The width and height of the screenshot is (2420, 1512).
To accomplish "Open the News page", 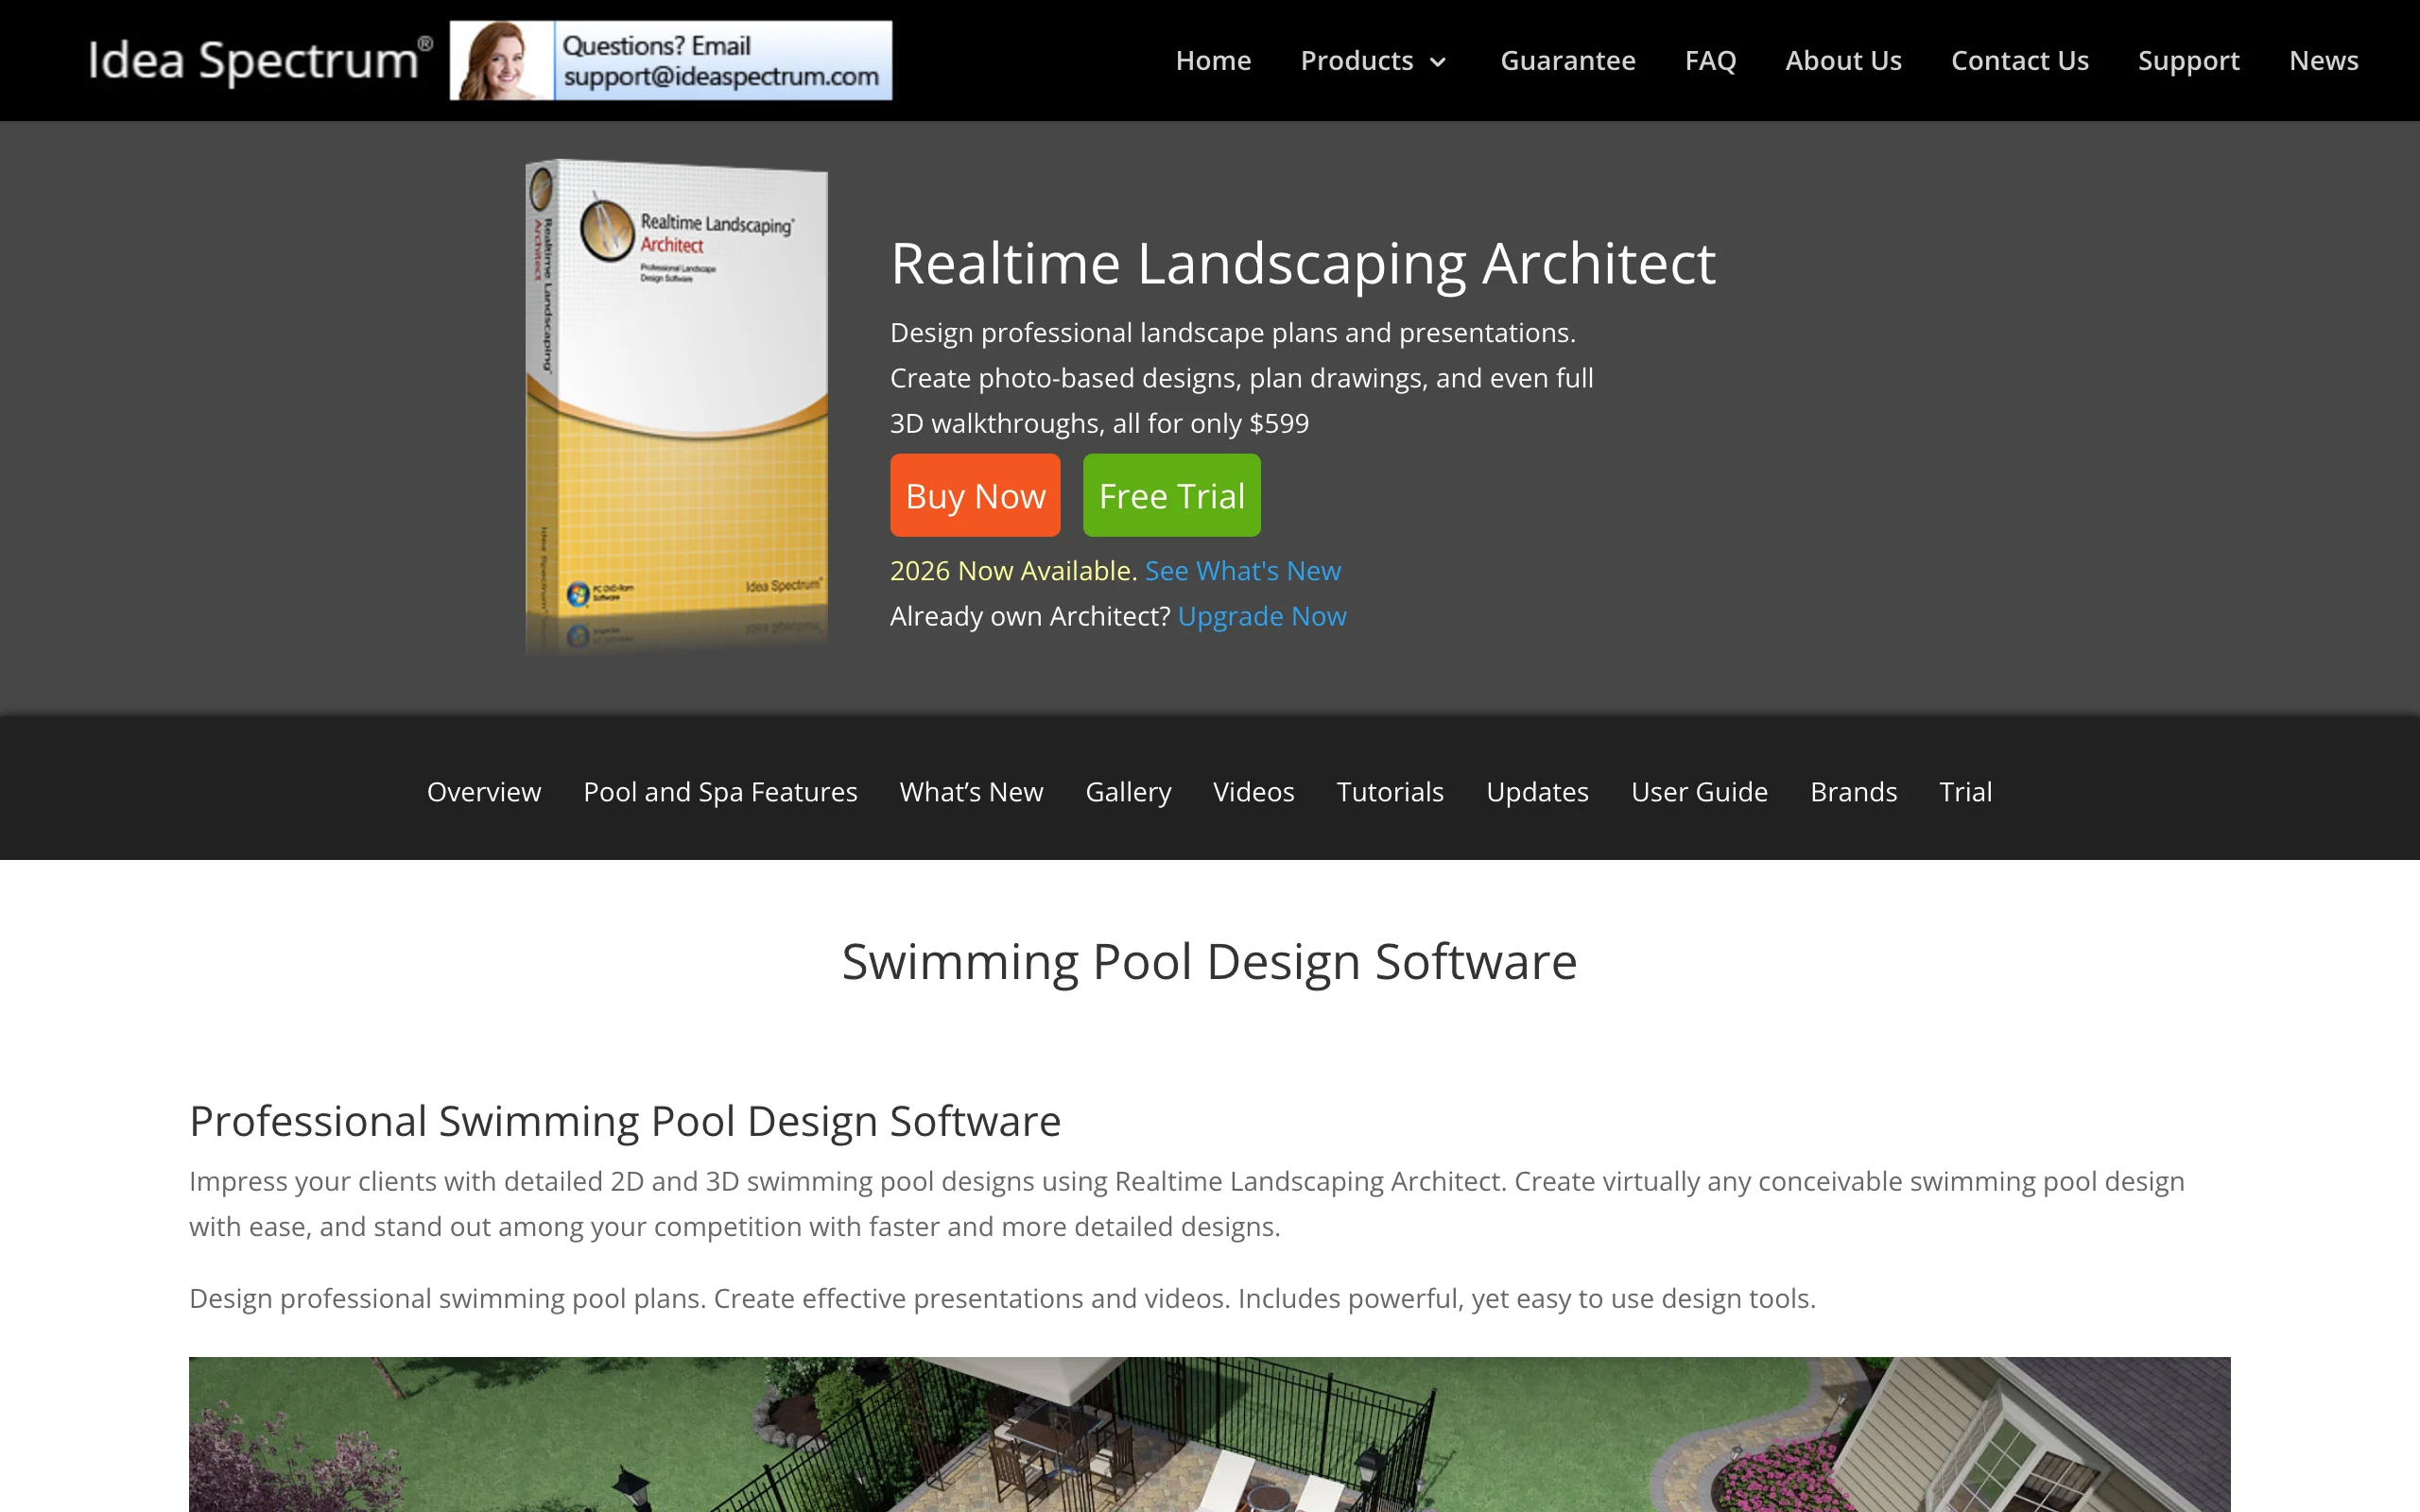I will (x=2323, y=60).
